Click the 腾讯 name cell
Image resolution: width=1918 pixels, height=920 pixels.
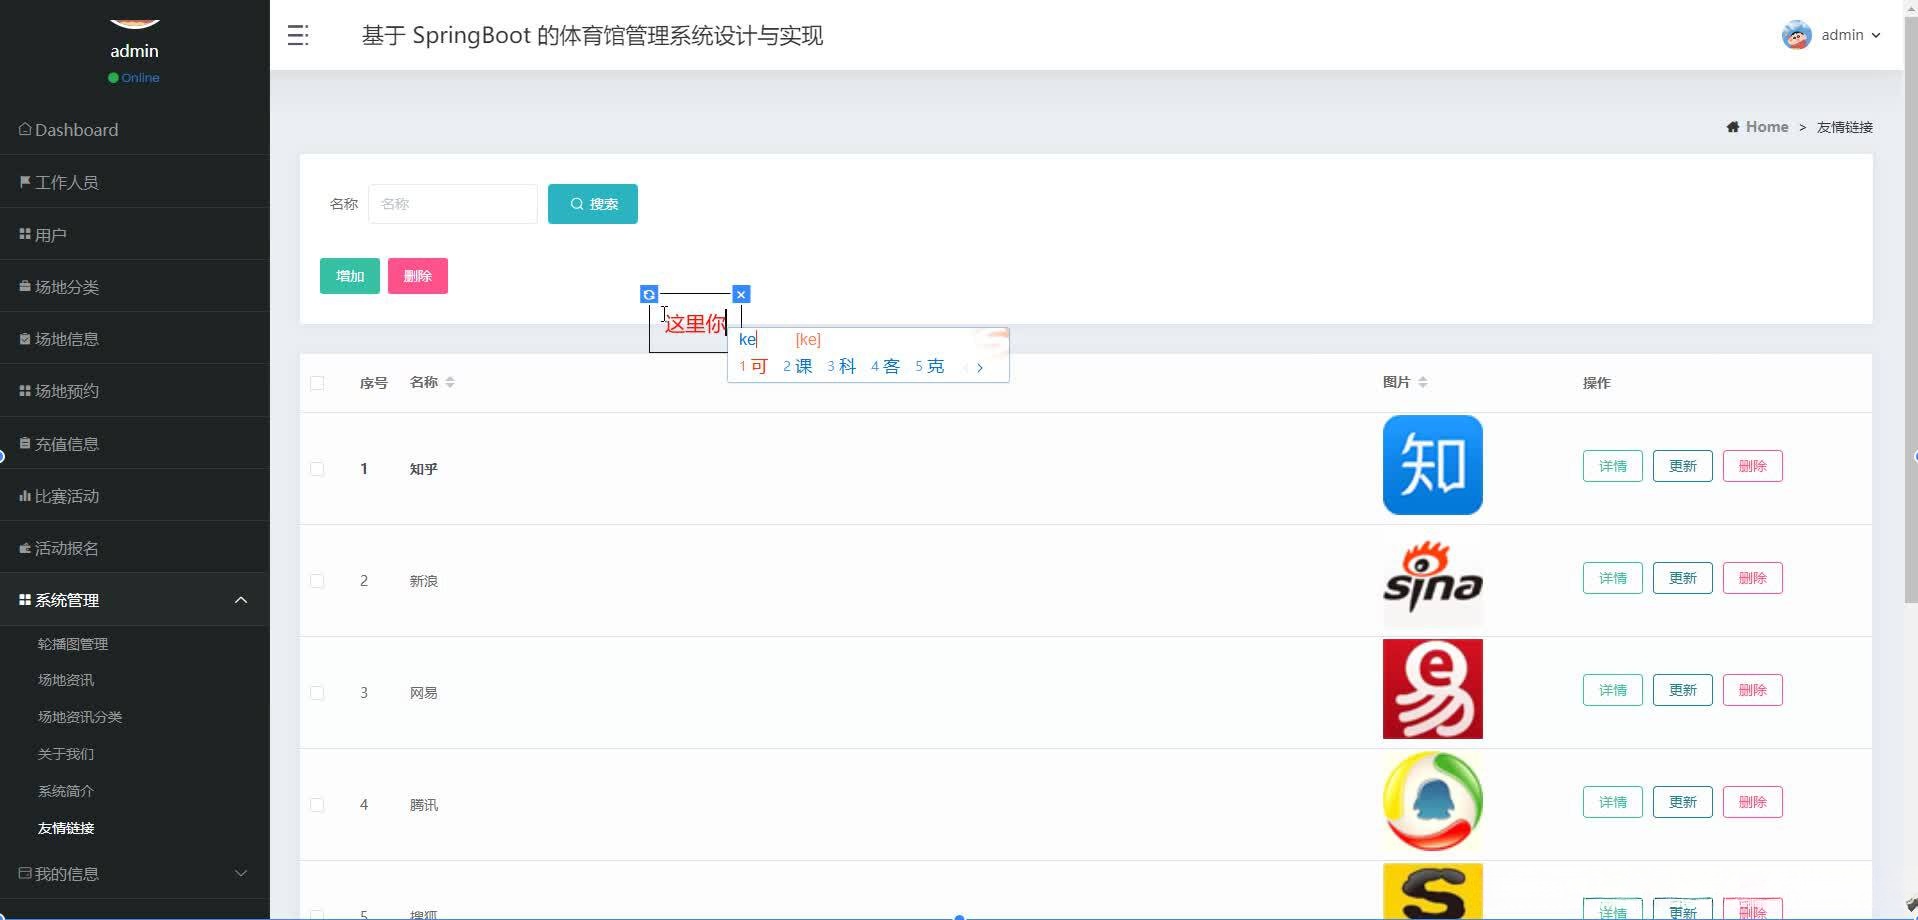point(424,805)
